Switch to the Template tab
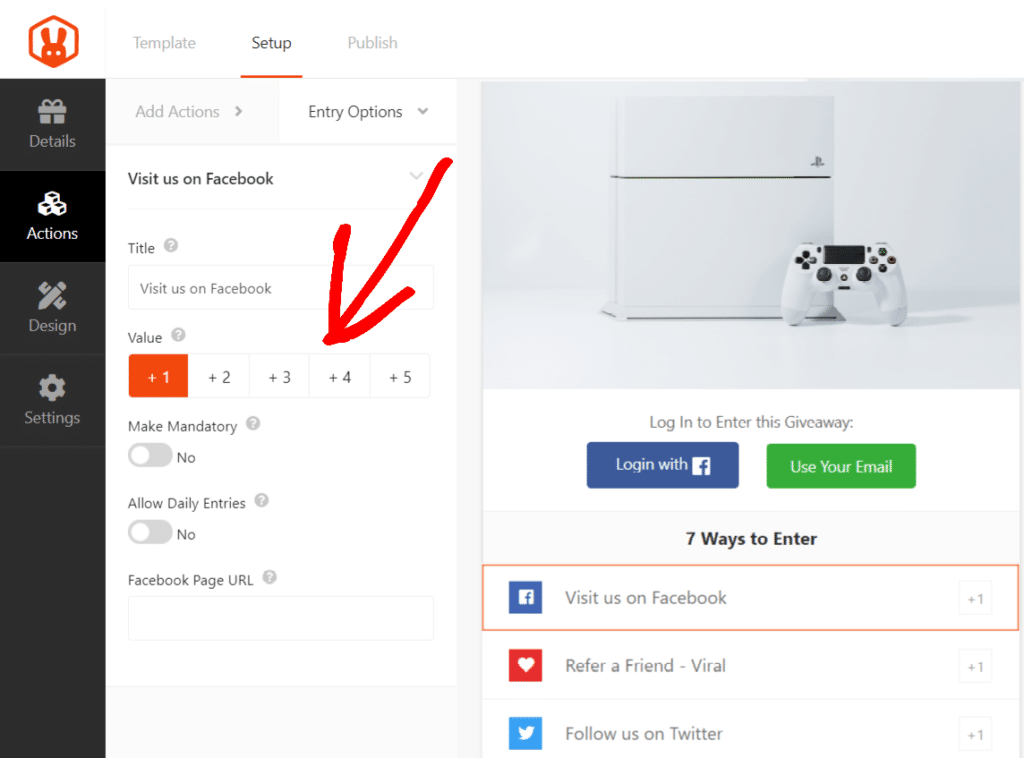This screenshot has height=758, width=1024. (x=164, y=43)
